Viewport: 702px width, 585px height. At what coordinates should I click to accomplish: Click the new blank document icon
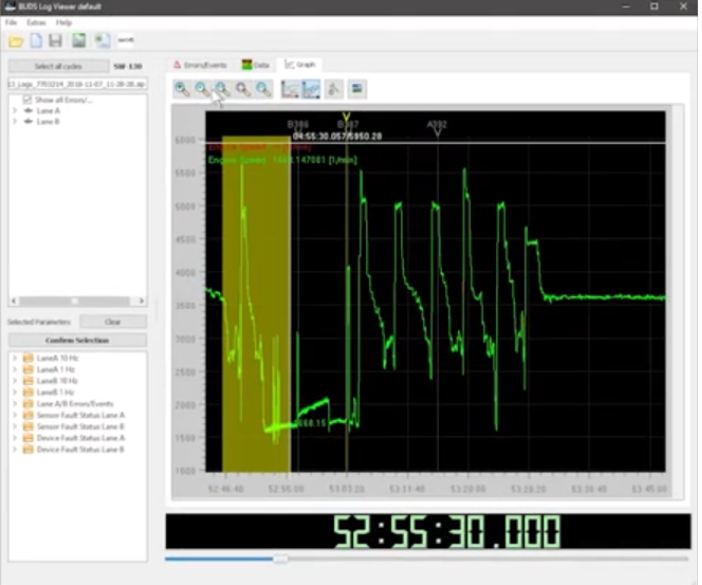click(x=36, y=41)
